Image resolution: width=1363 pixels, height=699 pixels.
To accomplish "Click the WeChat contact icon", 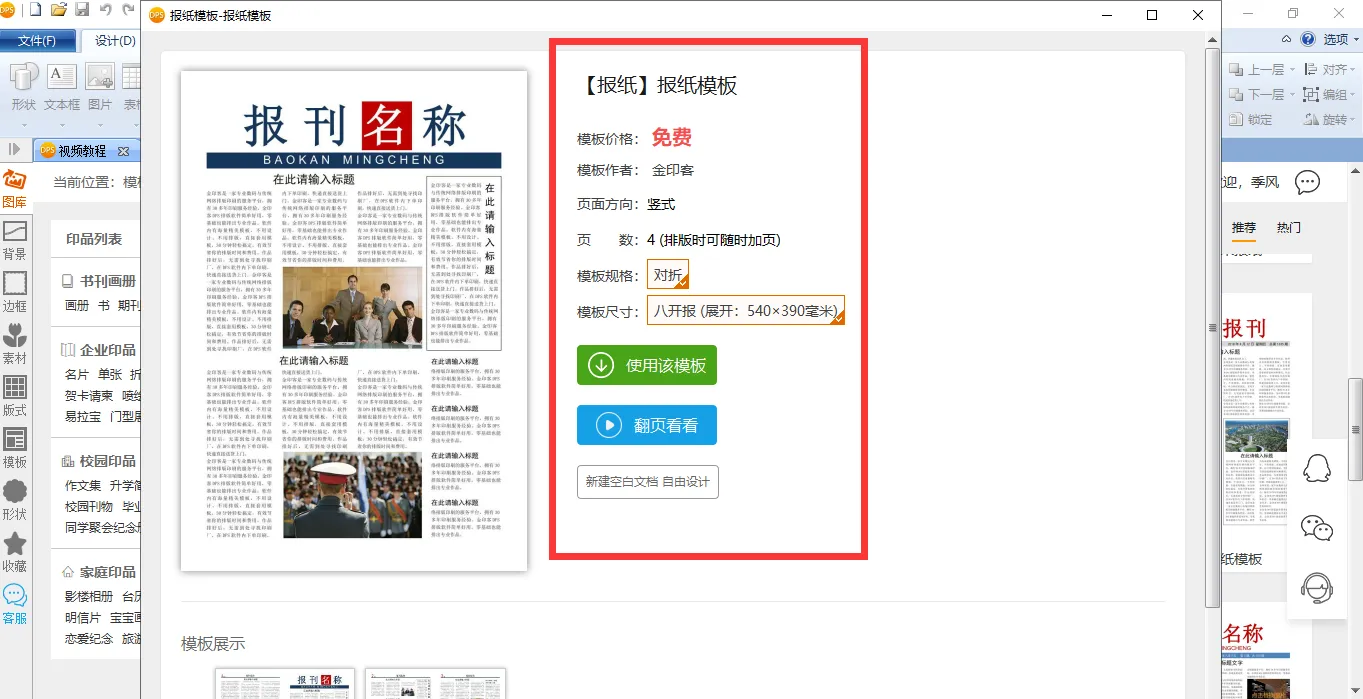I will [x=1317, y=528].
